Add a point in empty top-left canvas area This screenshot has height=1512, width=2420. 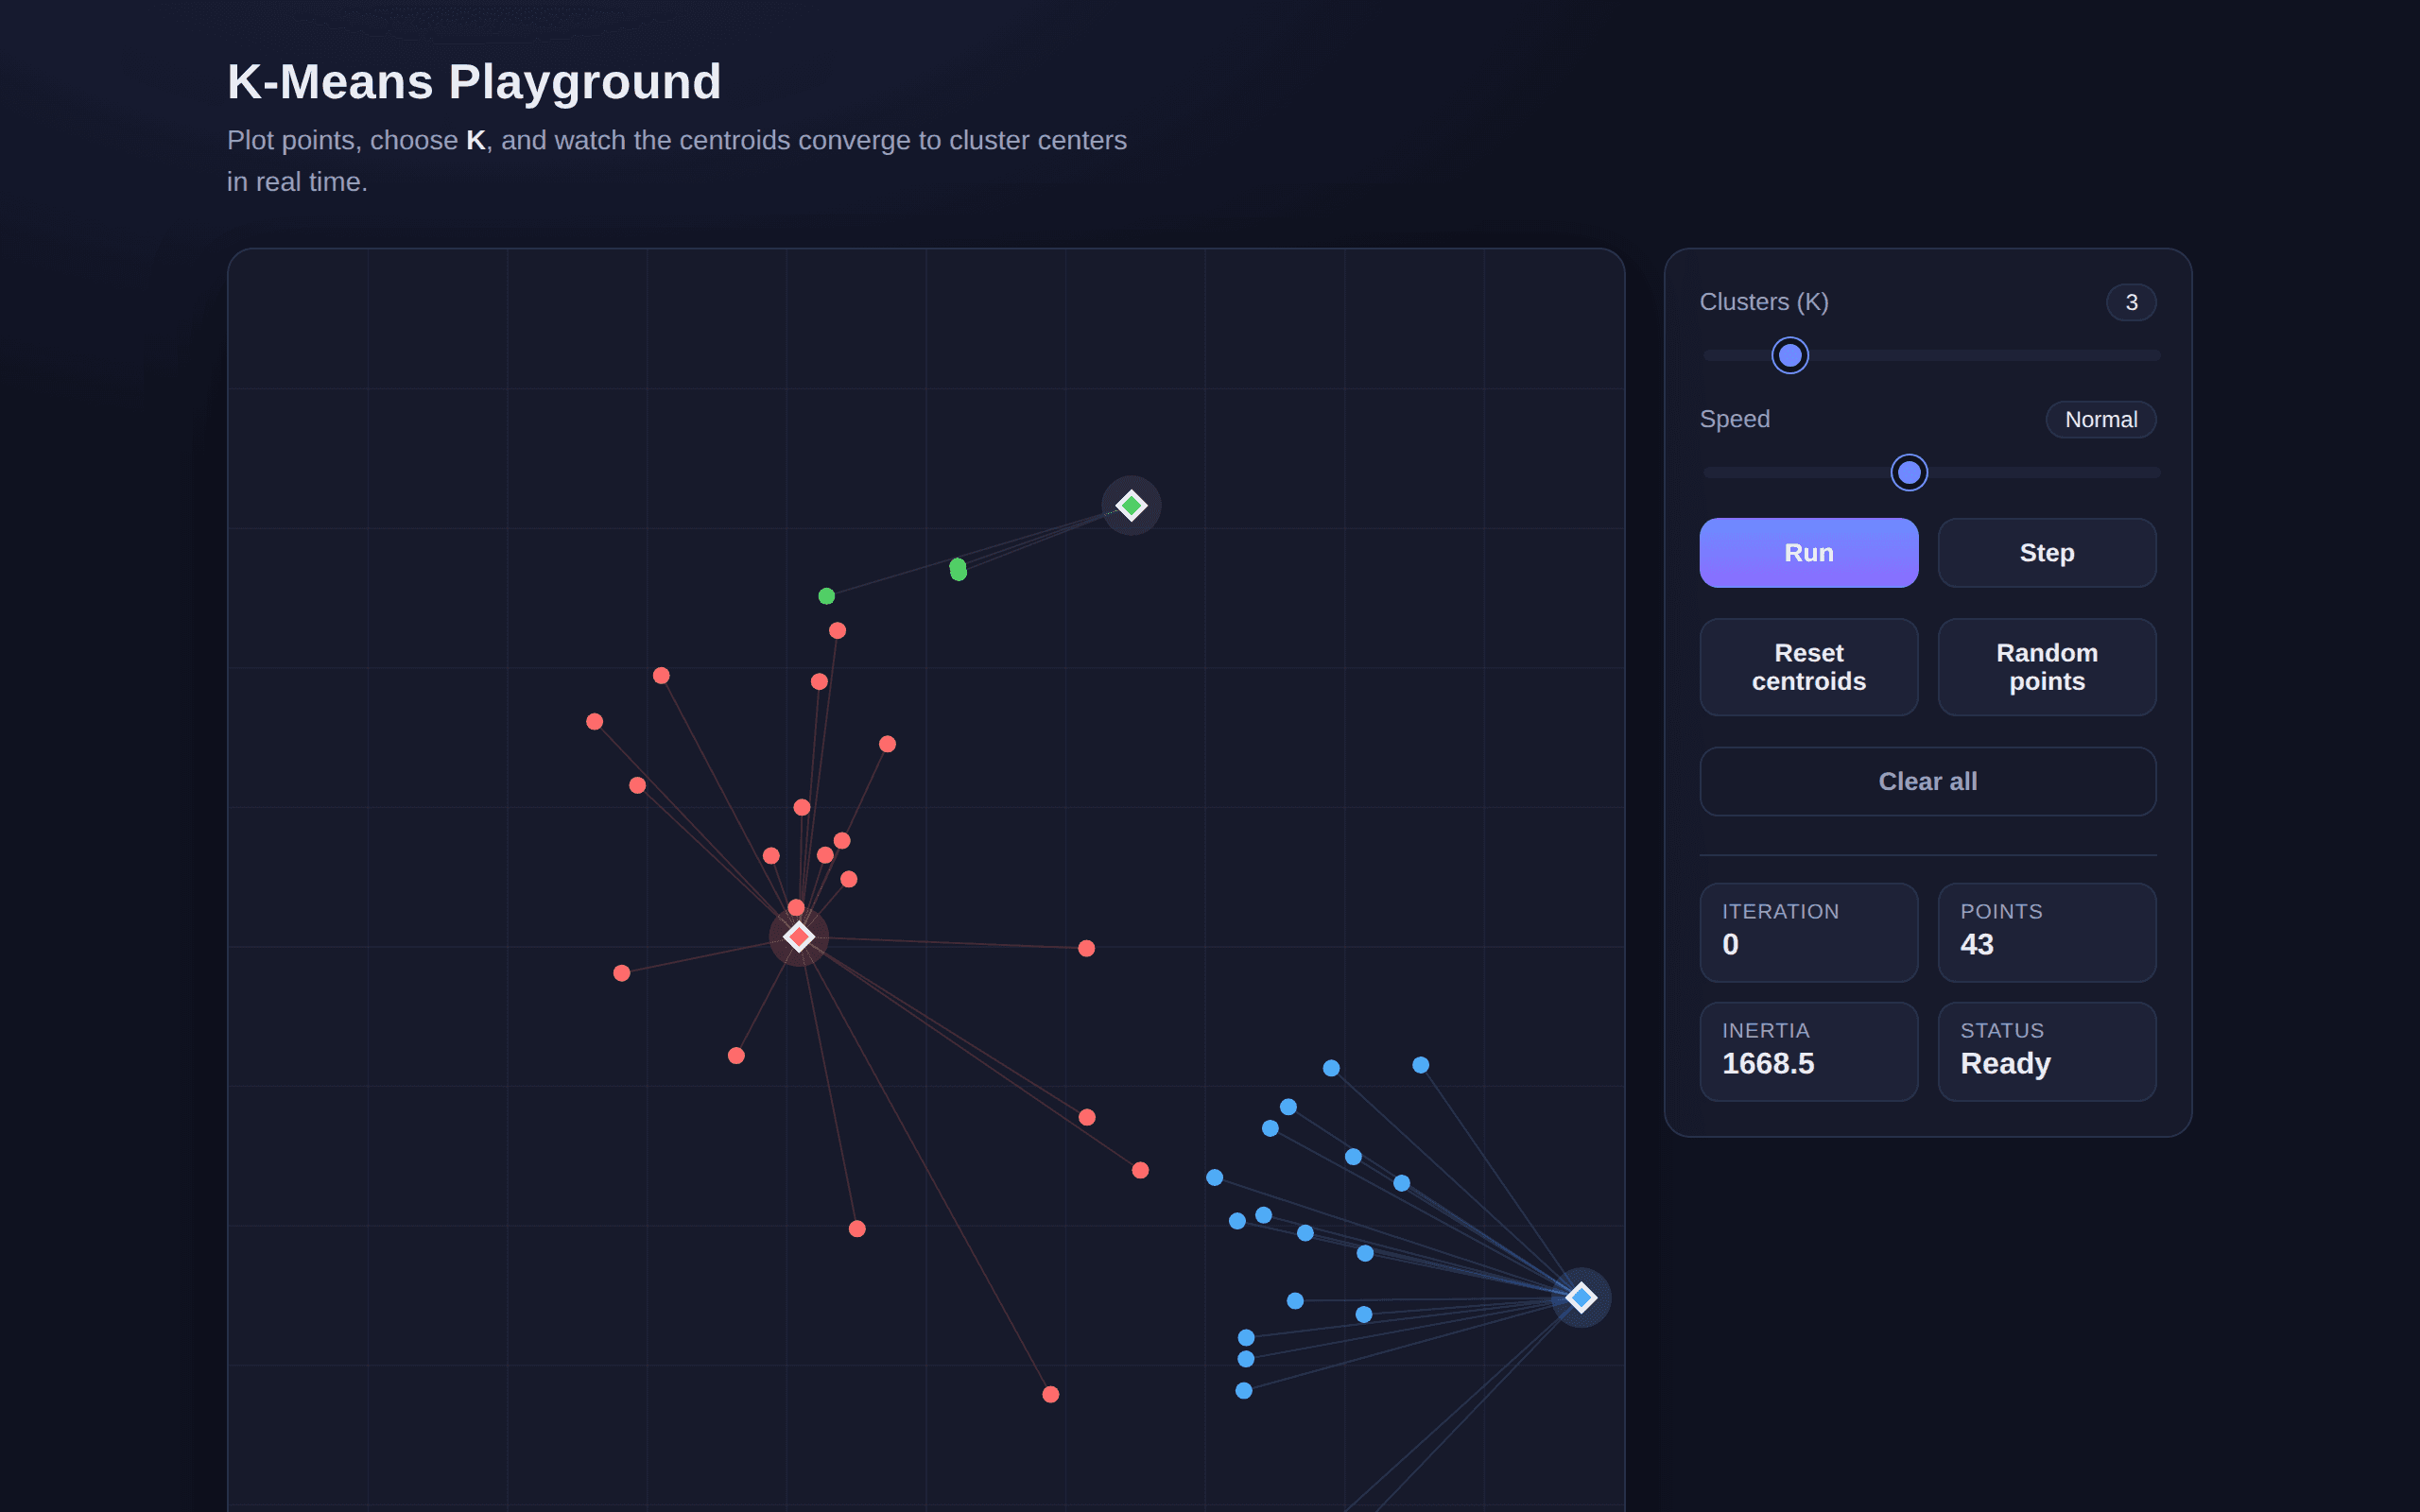point(400,400)
